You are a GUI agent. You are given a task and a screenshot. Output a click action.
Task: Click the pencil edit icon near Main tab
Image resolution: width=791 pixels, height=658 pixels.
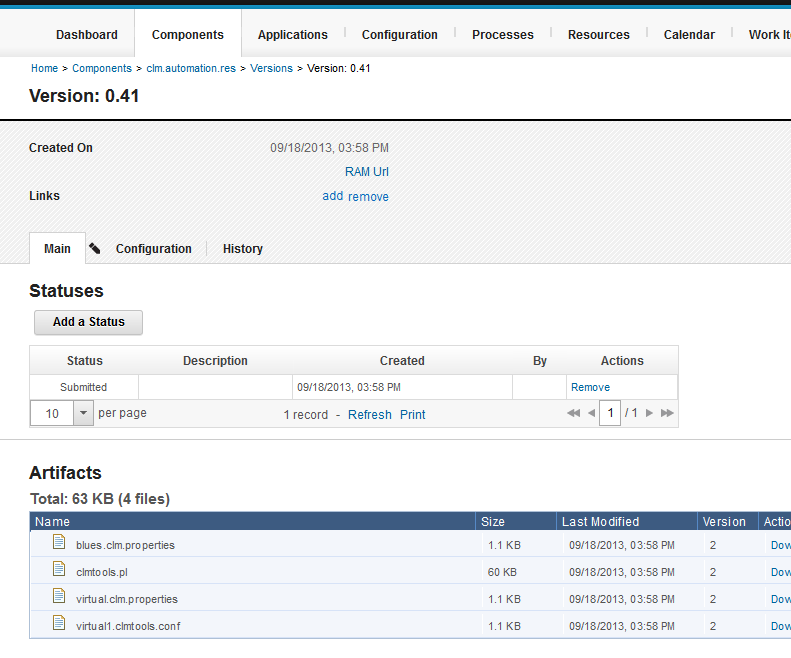pos(95,249)
